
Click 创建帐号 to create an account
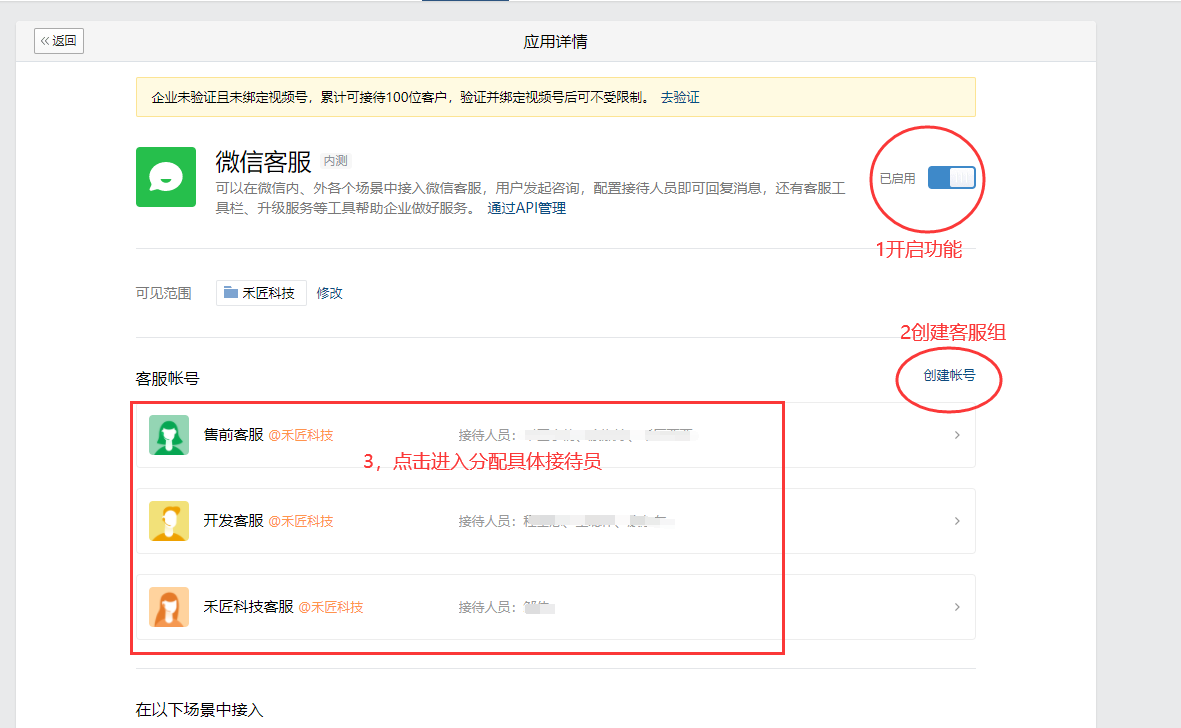pos(949,376)
